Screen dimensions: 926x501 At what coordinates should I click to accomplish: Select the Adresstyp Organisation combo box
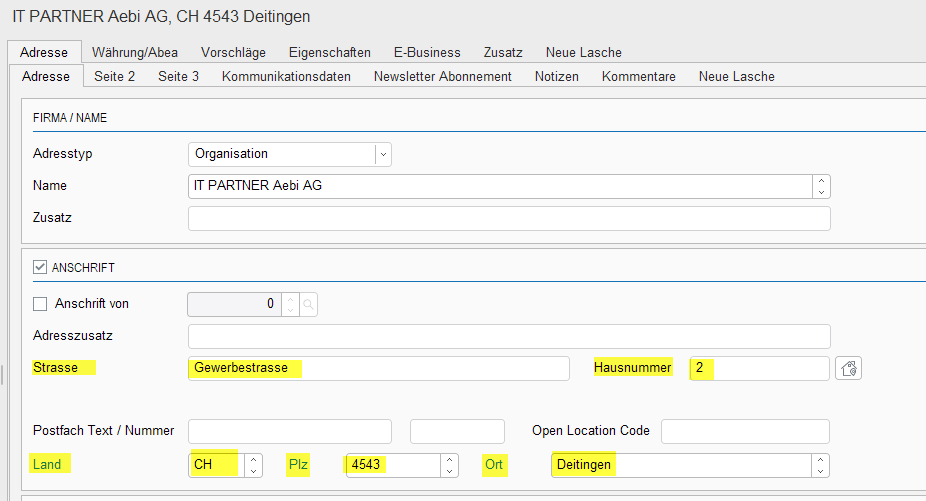tap(289, 154)
